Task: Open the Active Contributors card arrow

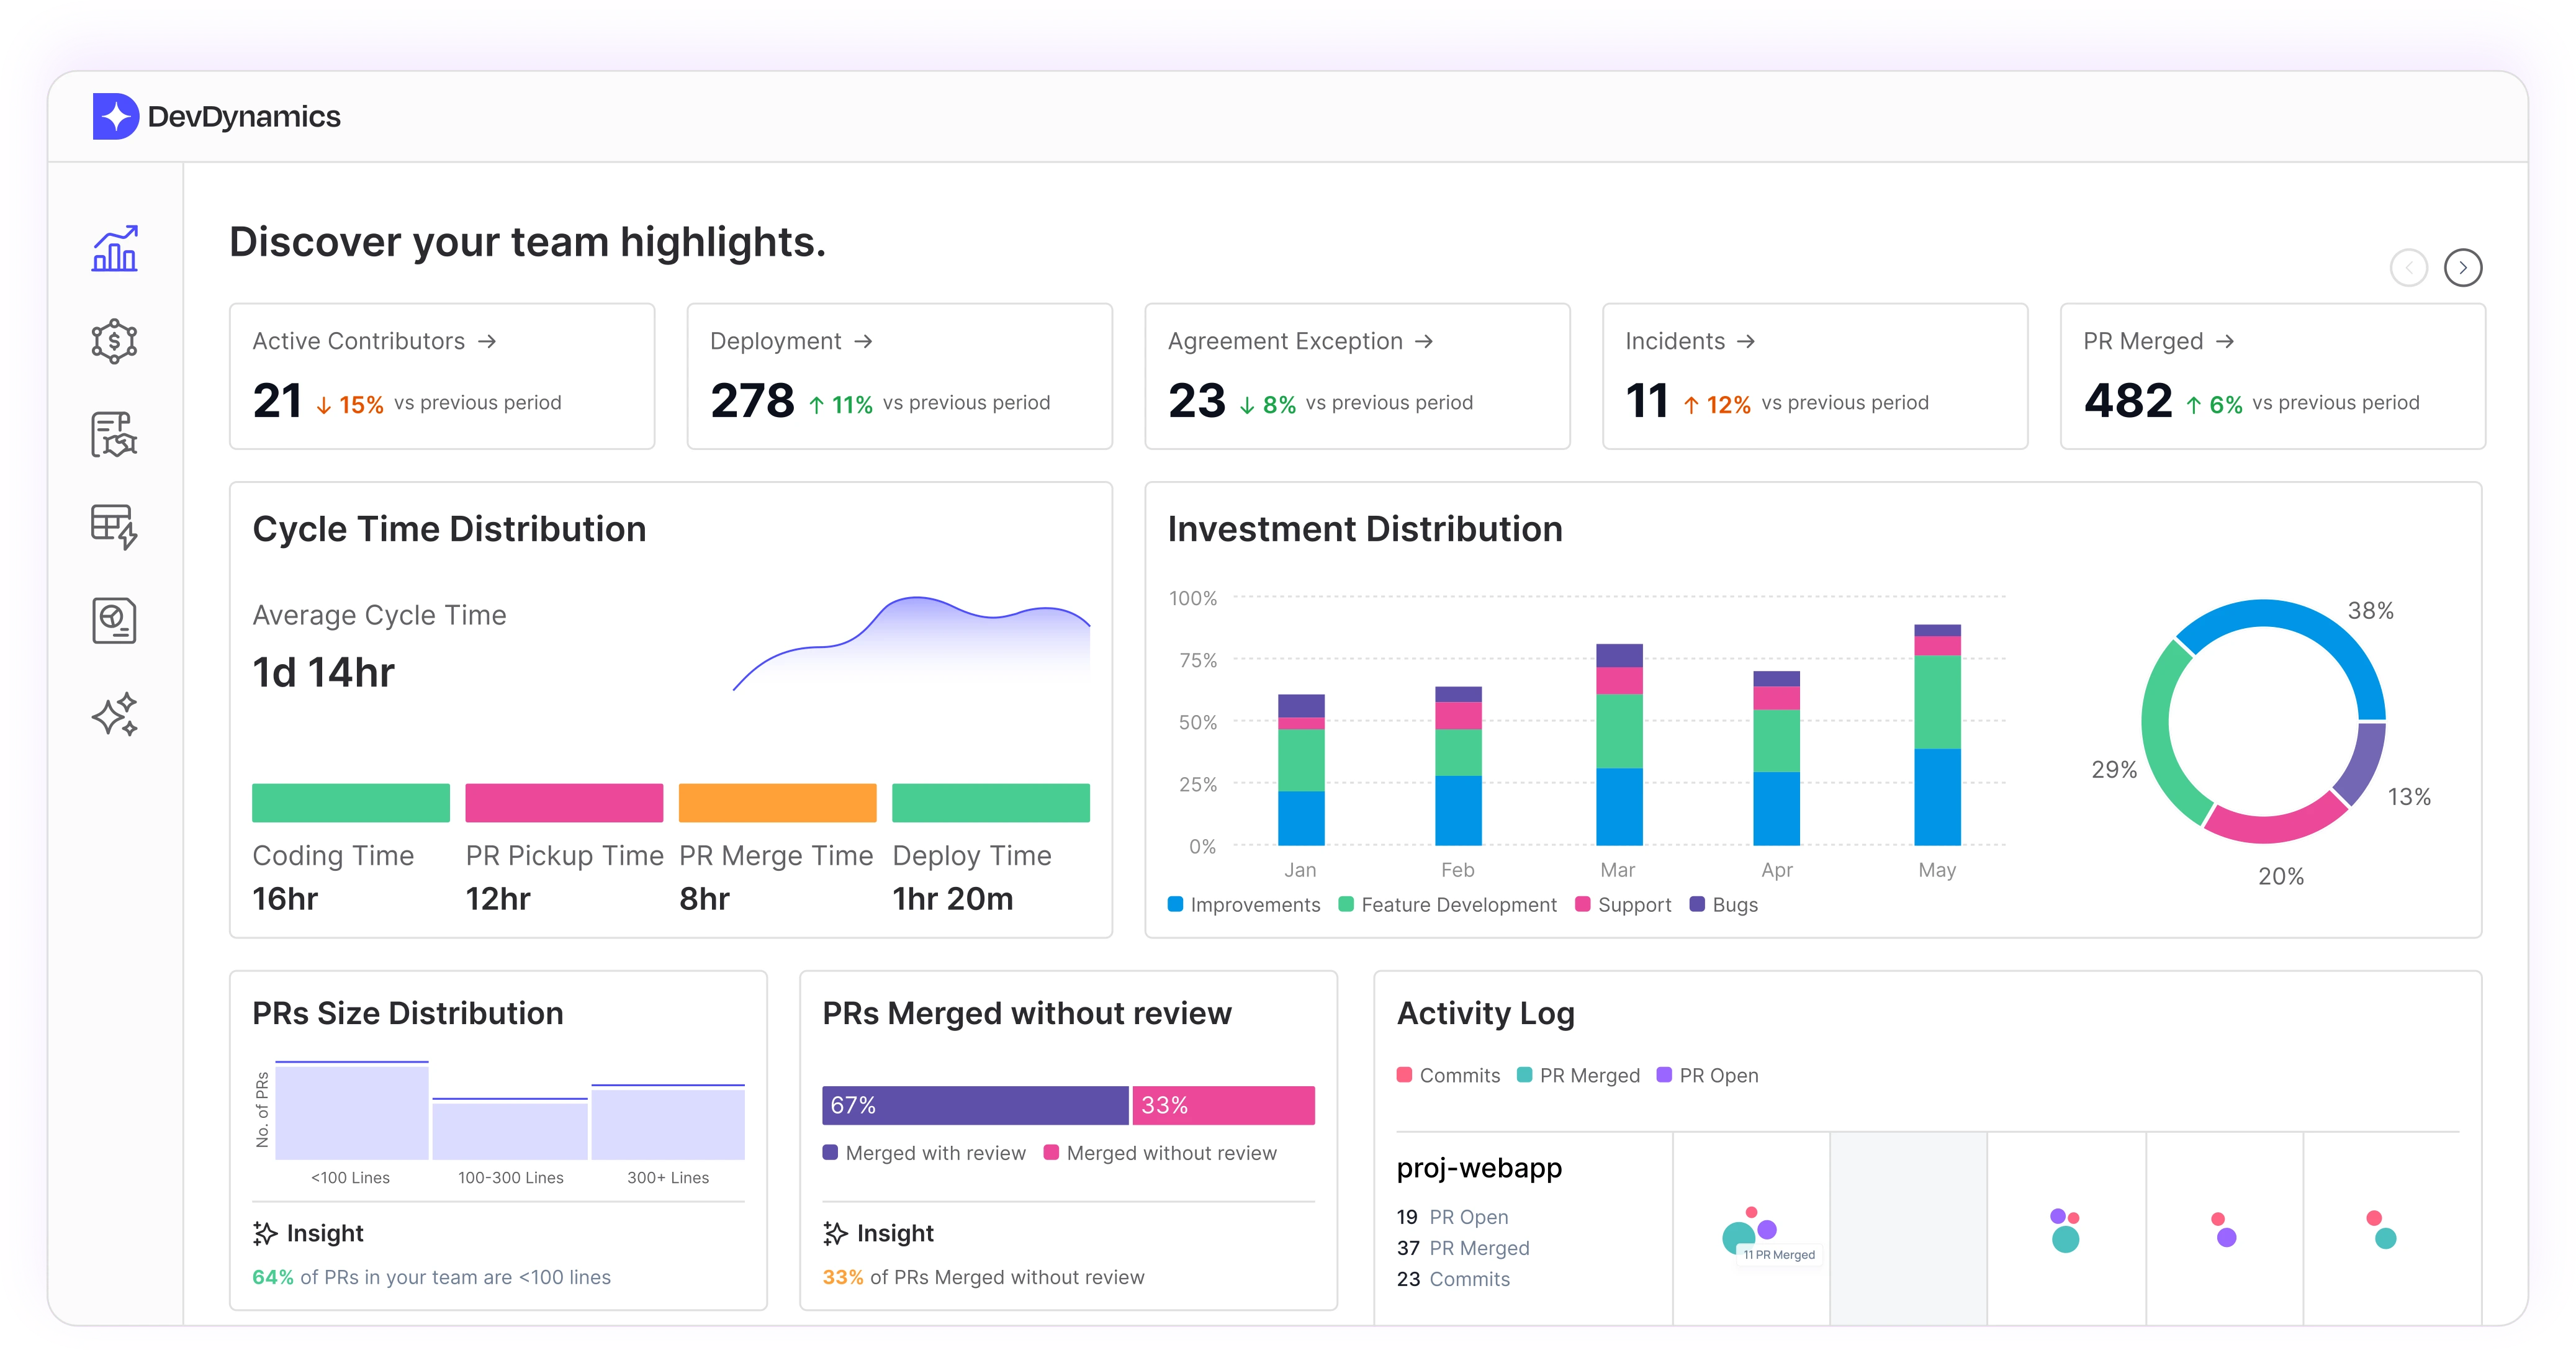Action: point(487,342)
